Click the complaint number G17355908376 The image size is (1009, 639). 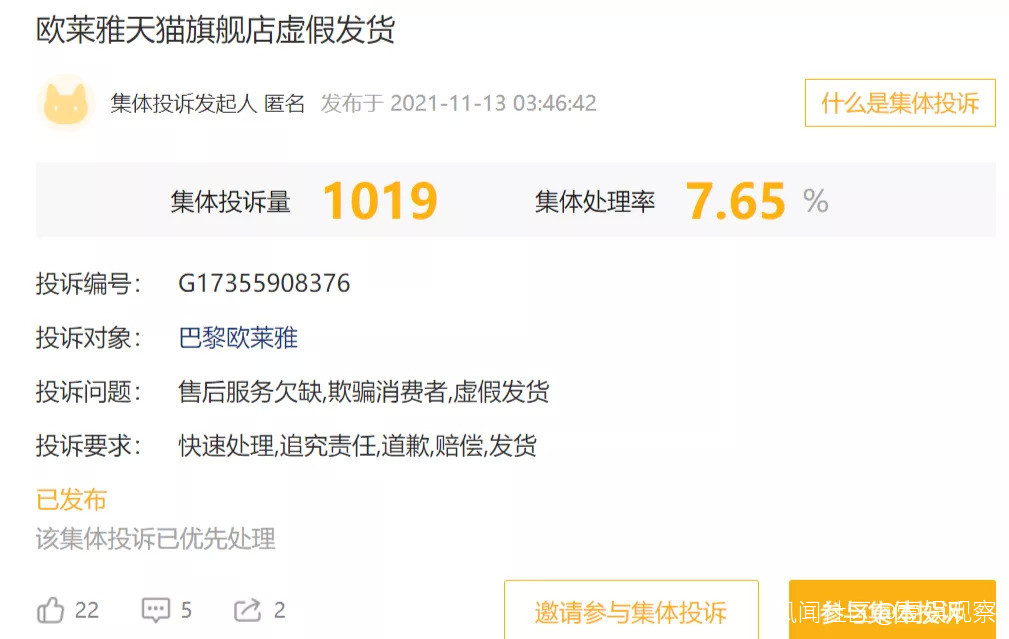pos(264,283)
